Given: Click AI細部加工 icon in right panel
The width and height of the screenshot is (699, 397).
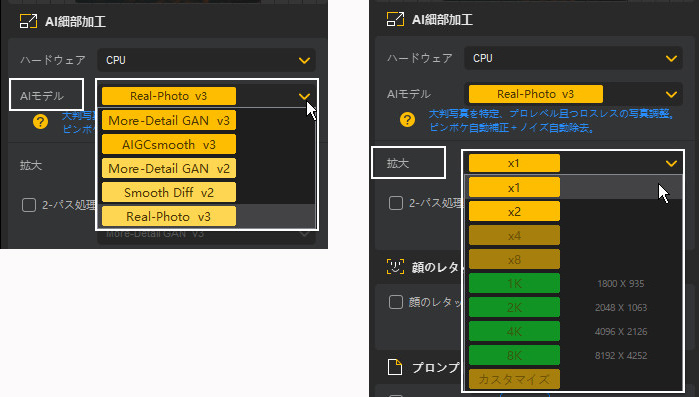Looking at the screenshot, I should 395,20.
